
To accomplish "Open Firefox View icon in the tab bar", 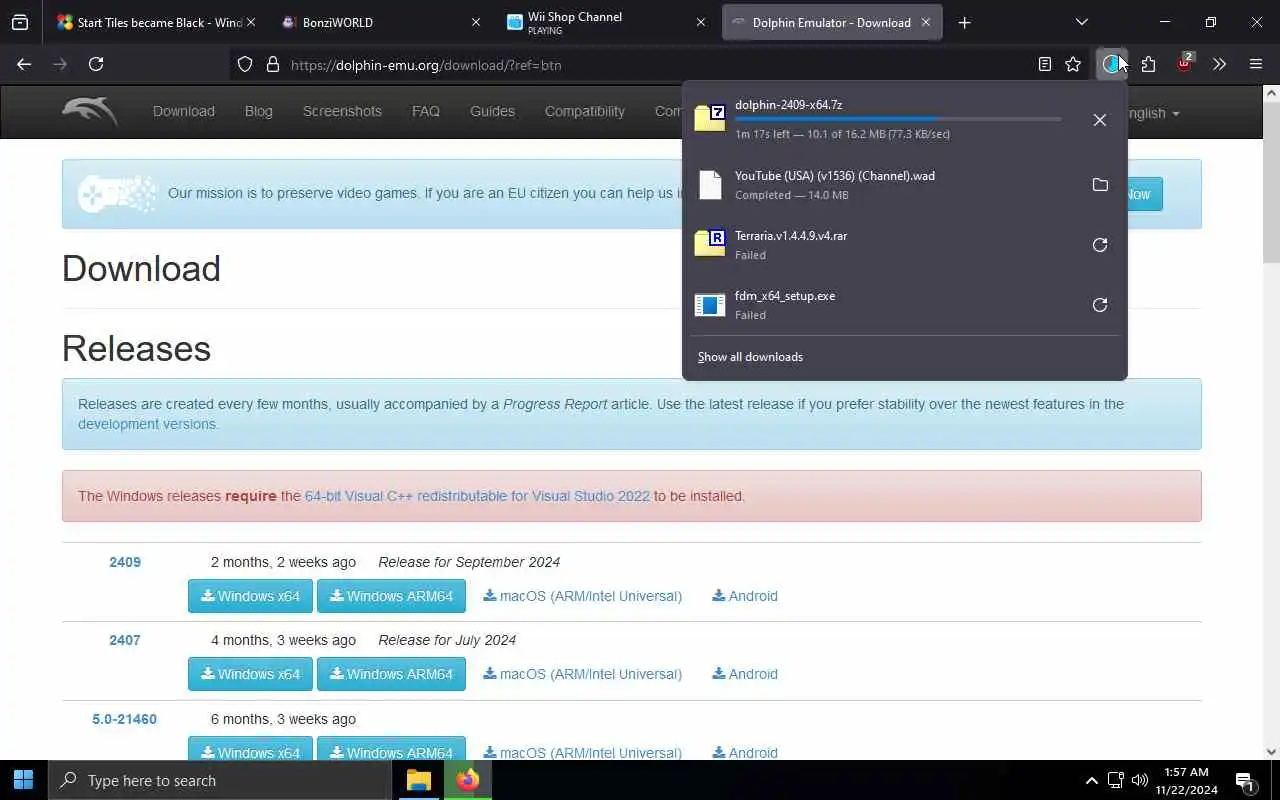I will (20, 22).
